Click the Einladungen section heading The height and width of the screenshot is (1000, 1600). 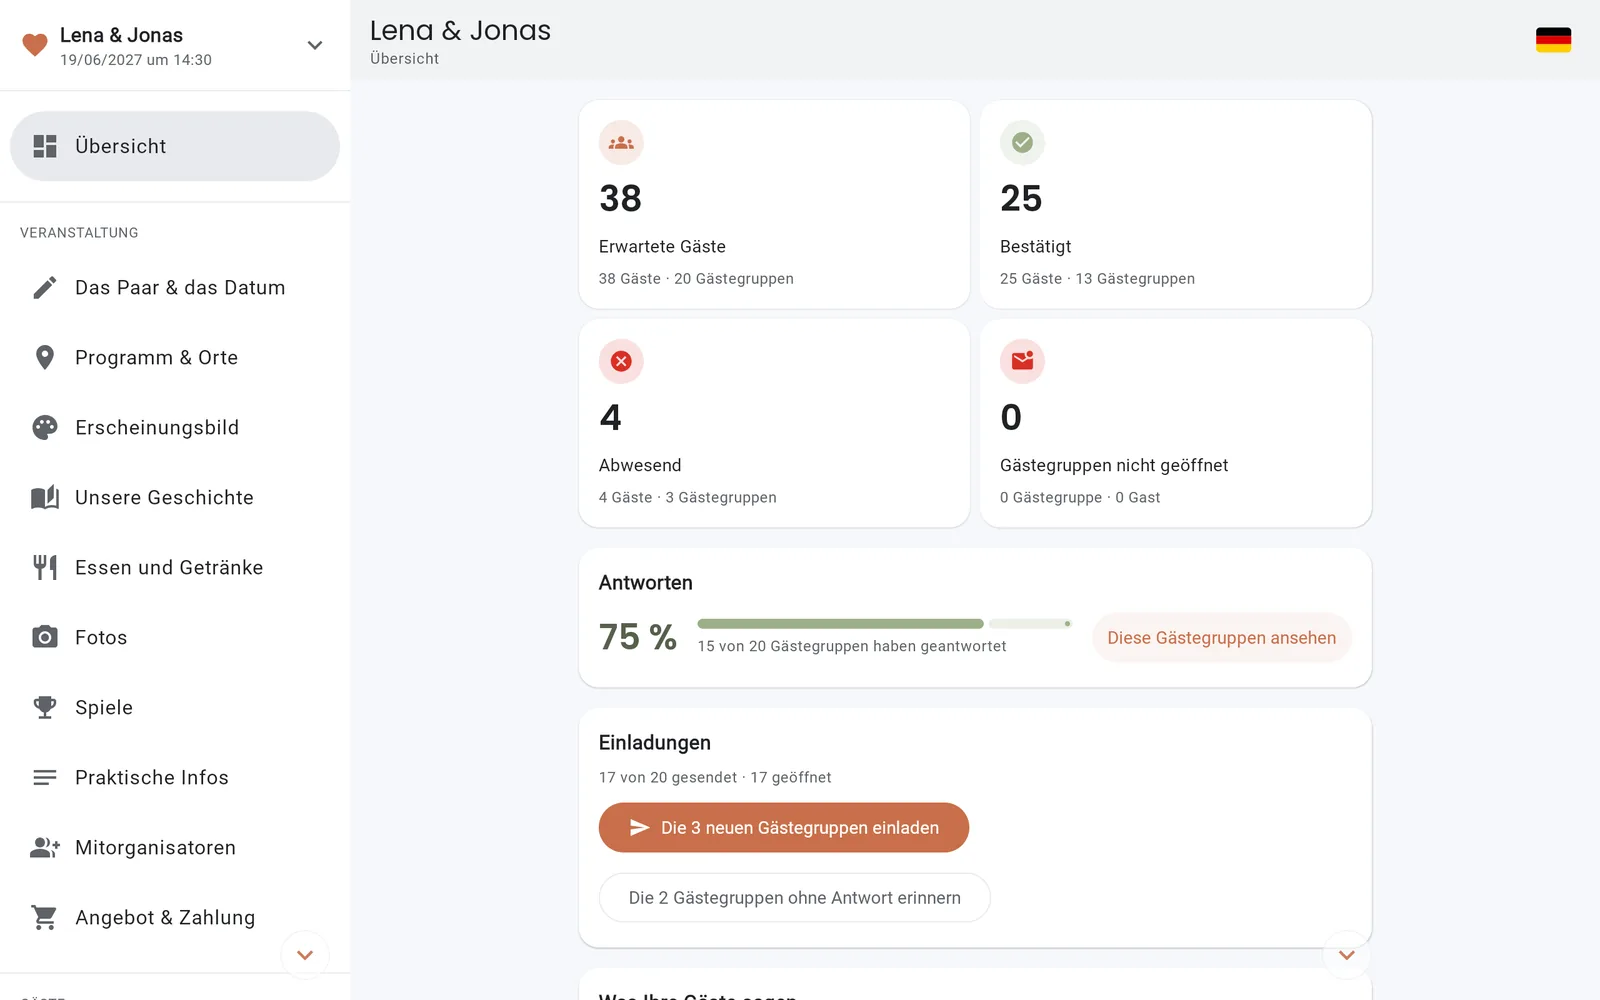[655, 743]
